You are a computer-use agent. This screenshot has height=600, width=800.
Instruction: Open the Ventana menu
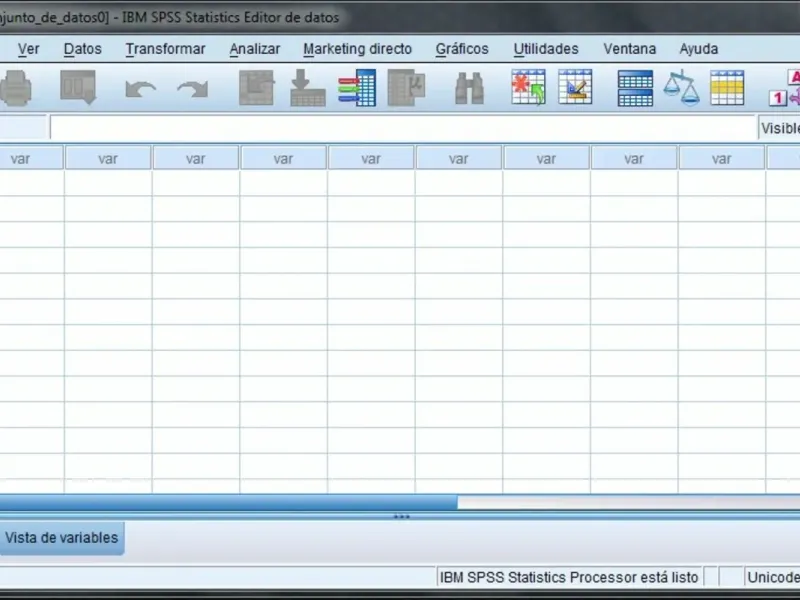click(x=630, y=49)
